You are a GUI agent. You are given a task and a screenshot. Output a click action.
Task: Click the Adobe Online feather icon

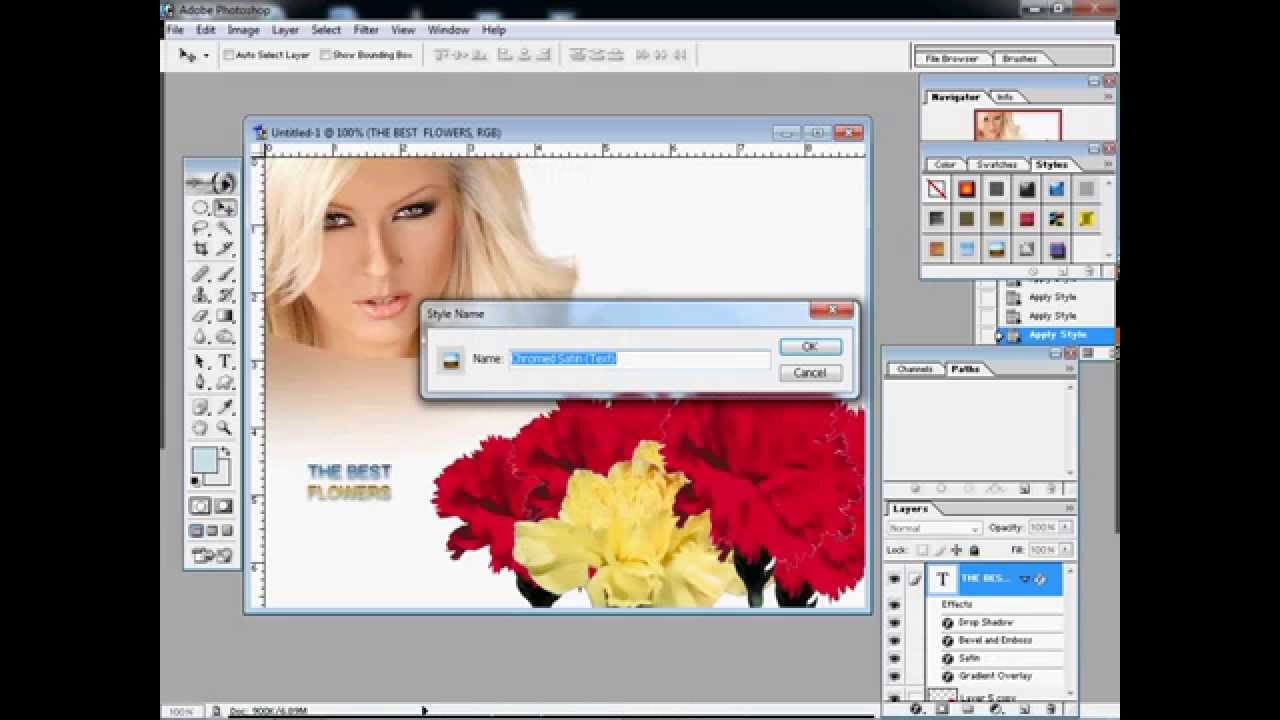coord(212,183)
